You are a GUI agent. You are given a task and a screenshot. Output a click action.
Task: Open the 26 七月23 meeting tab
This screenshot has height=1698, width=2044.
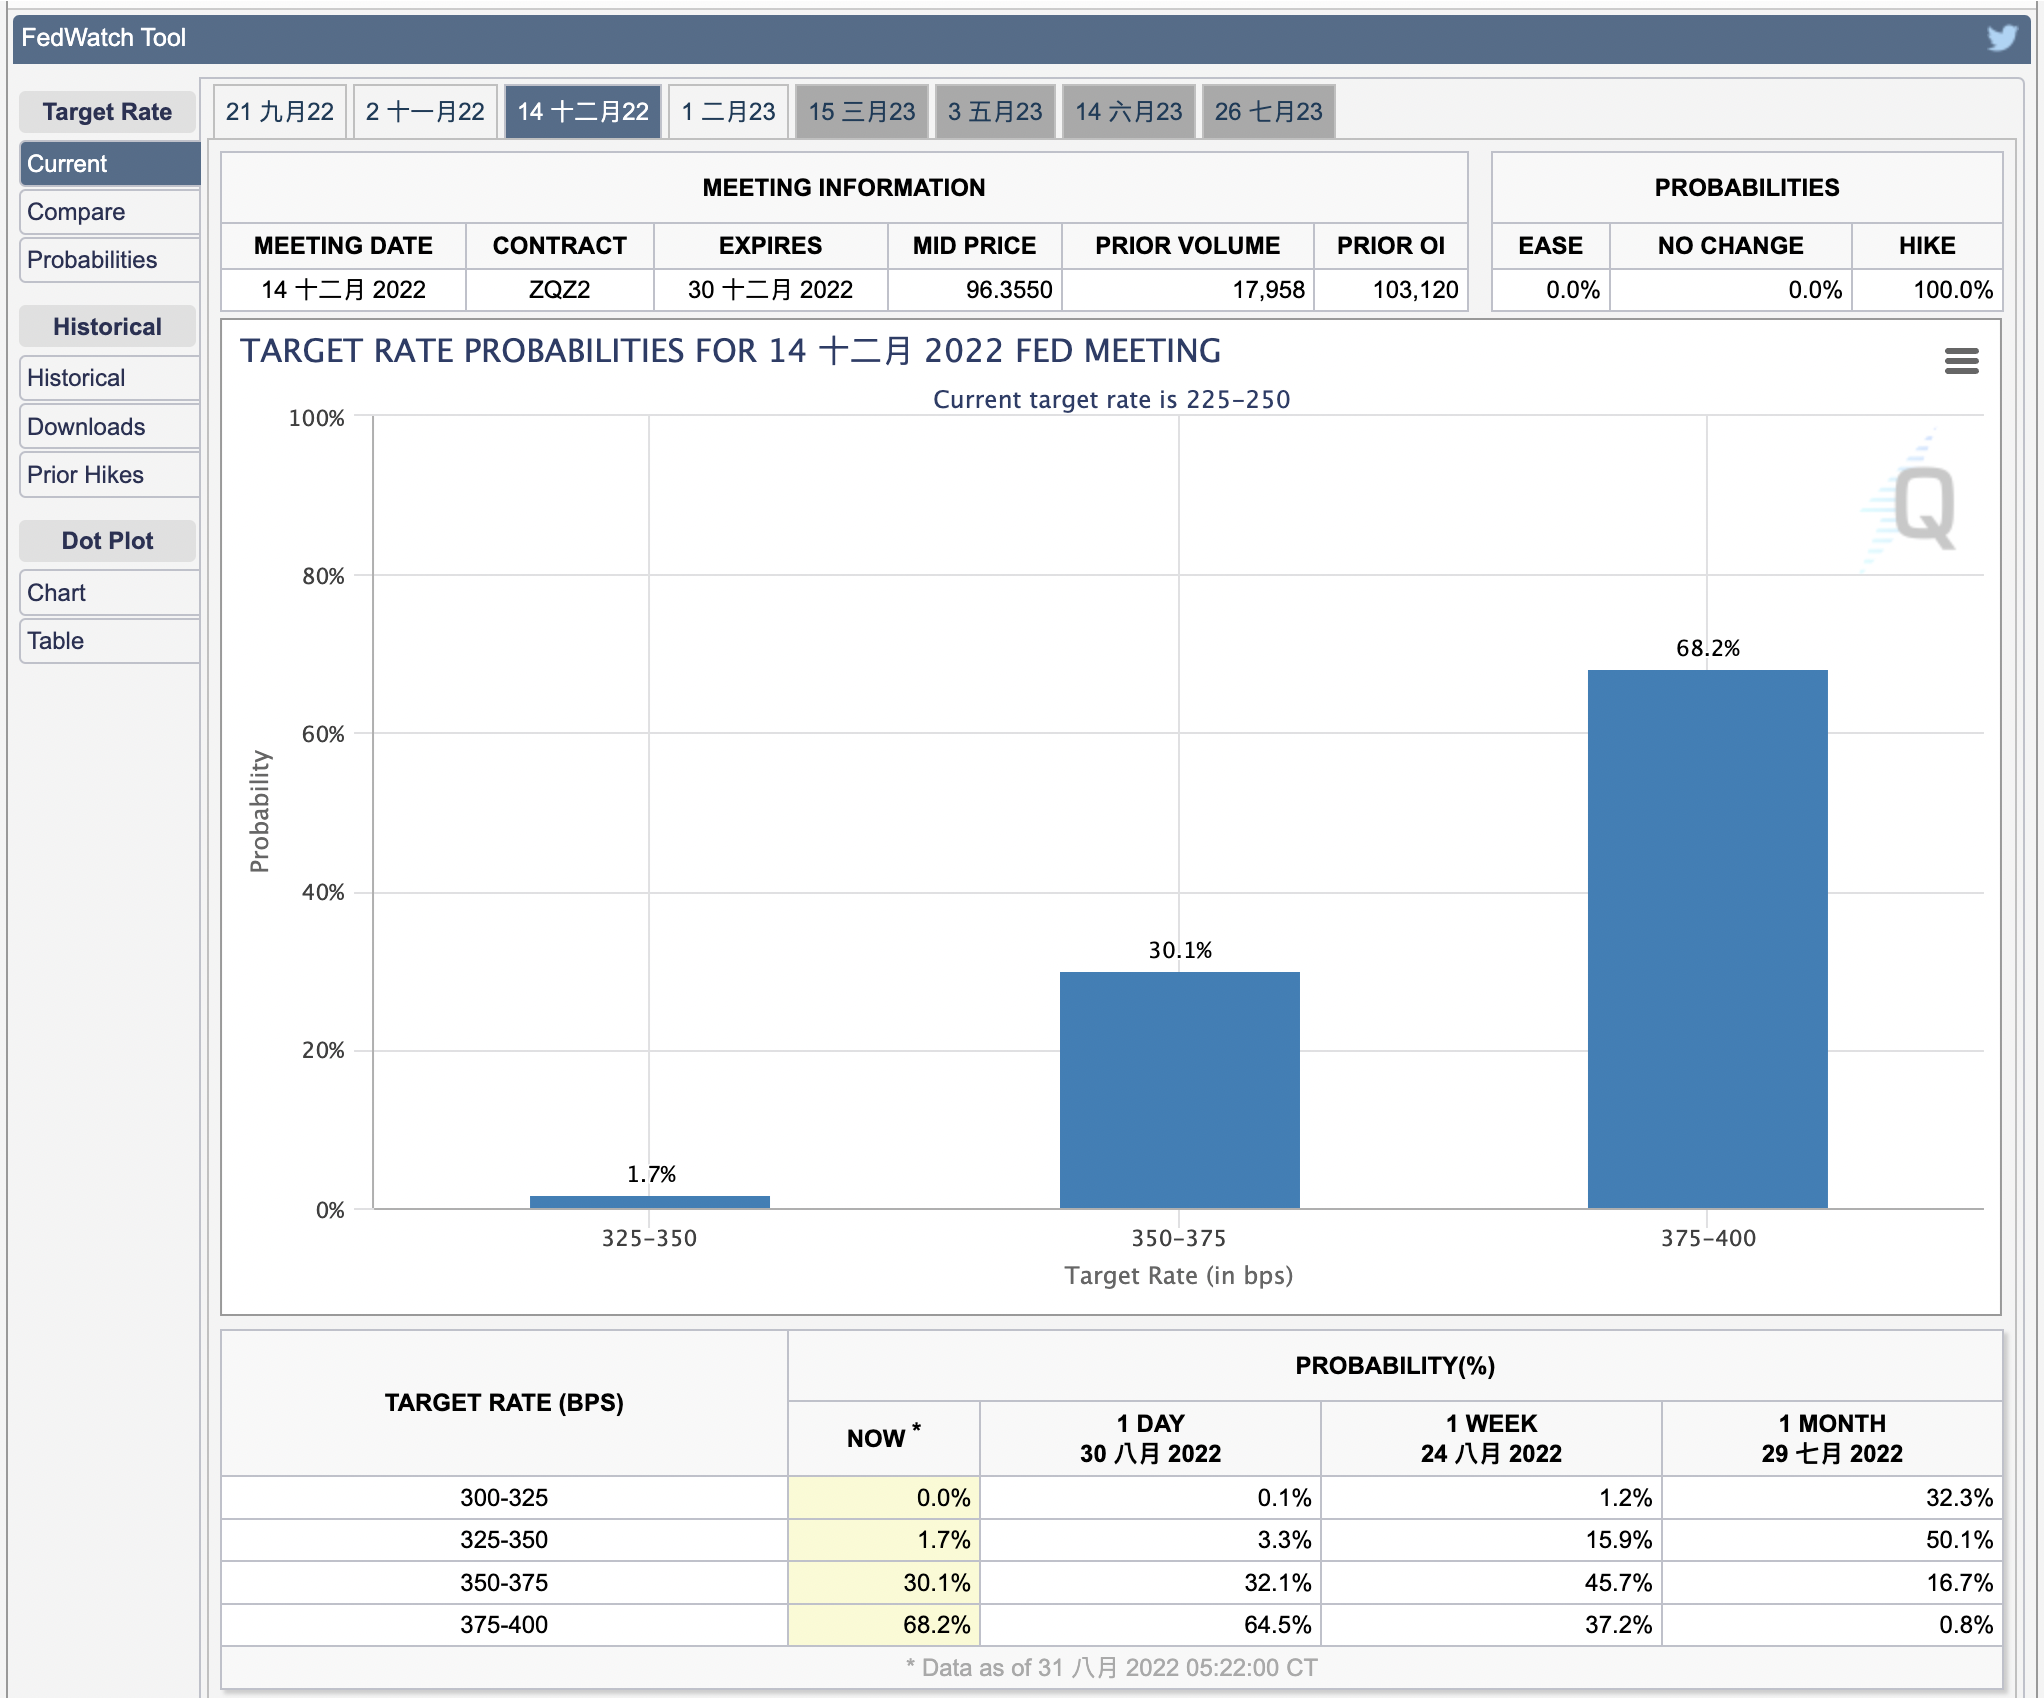(1269, 111)
